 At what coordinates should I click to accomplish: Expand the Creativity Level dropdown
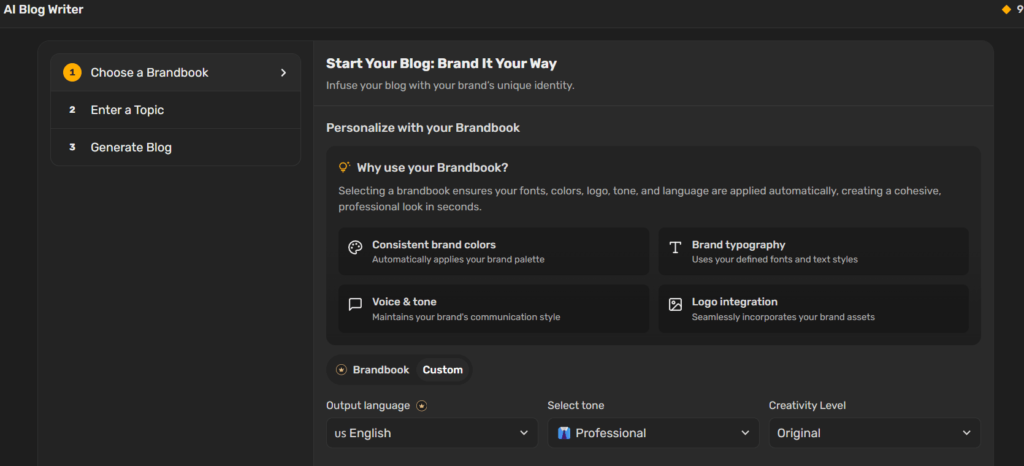coord(874,433)
